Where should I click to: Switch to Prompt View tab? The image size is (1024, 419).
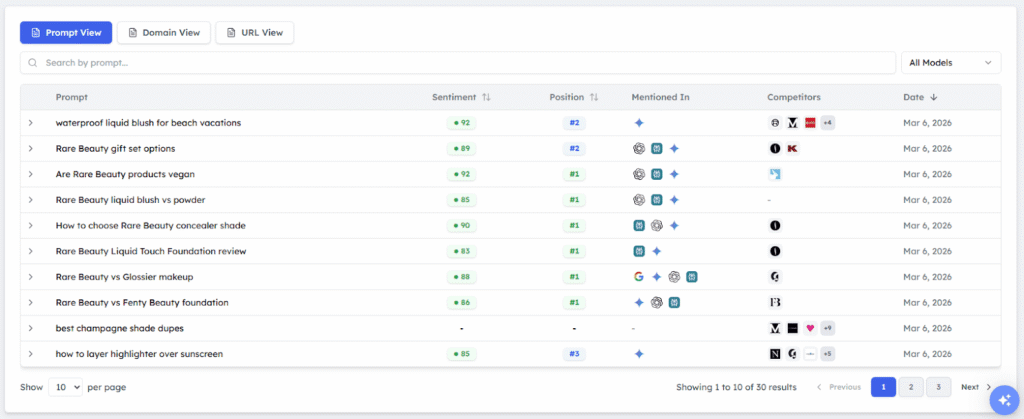point(66,33)
